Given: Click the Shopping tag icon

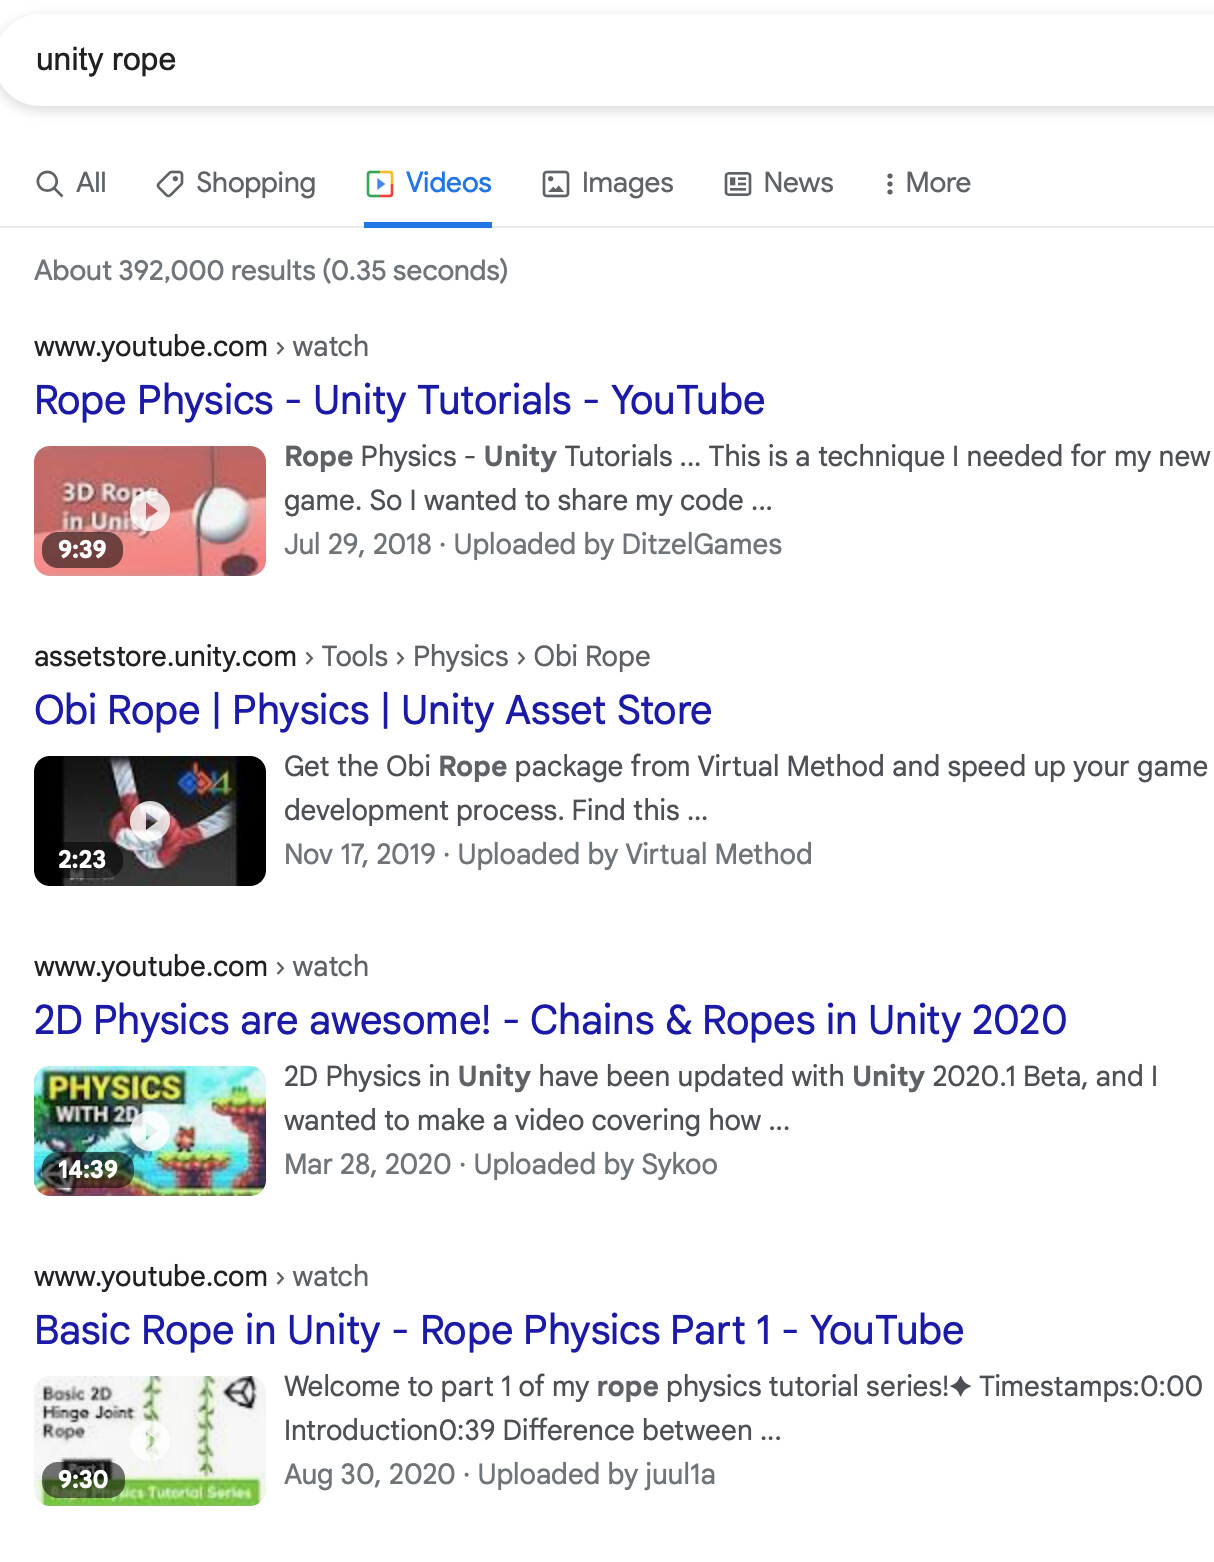Looking at the screenshot, I should click(170, 184).
